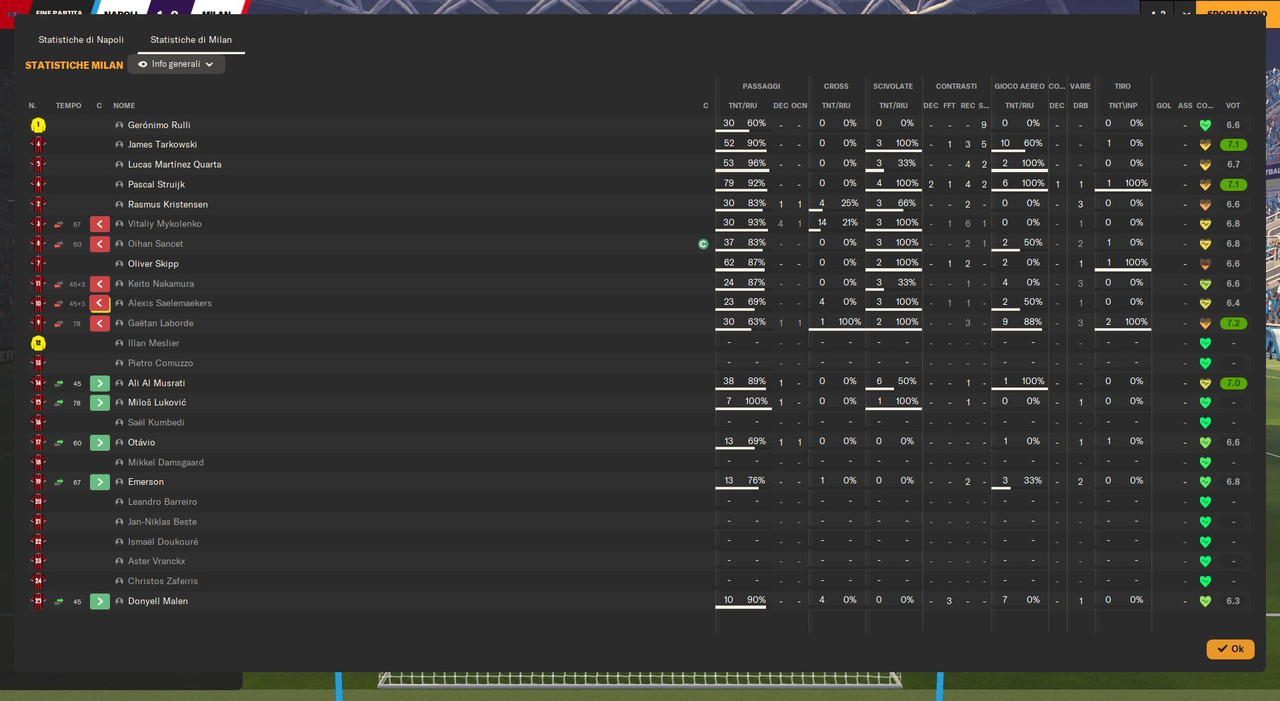Click James Tarkowski's 7.1 rating badge

pos(1233,144)
